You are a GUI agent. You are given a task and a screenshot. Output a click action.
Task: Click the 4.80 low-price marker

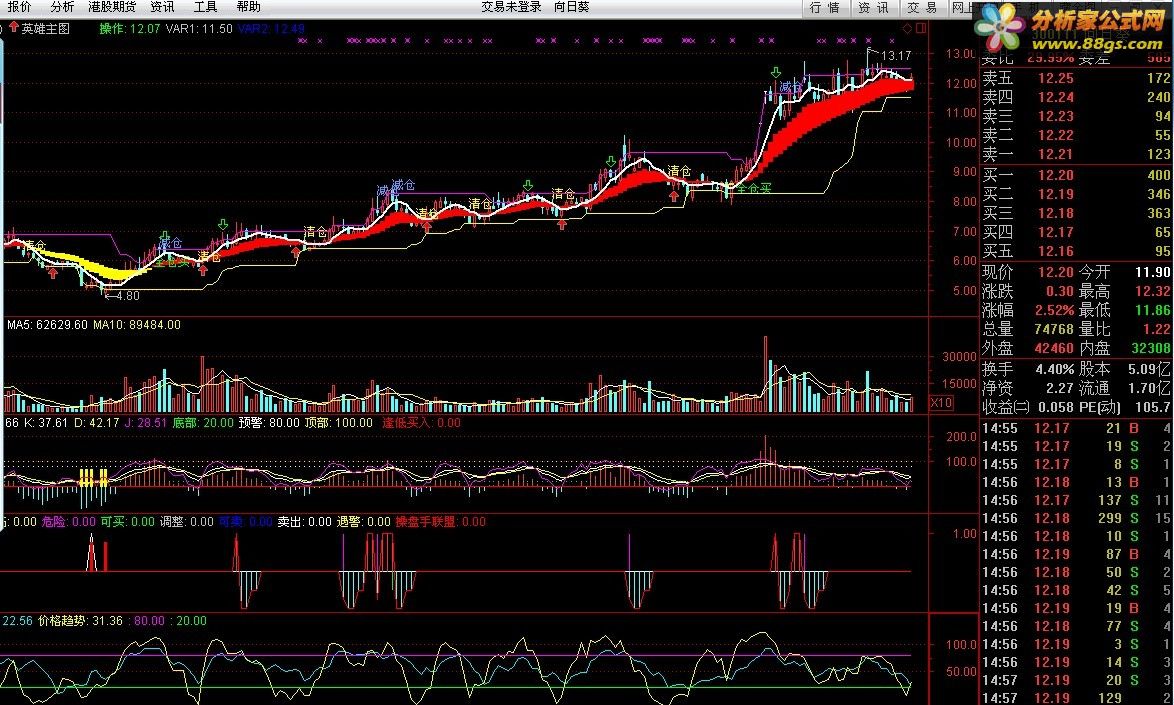[121, 296]
